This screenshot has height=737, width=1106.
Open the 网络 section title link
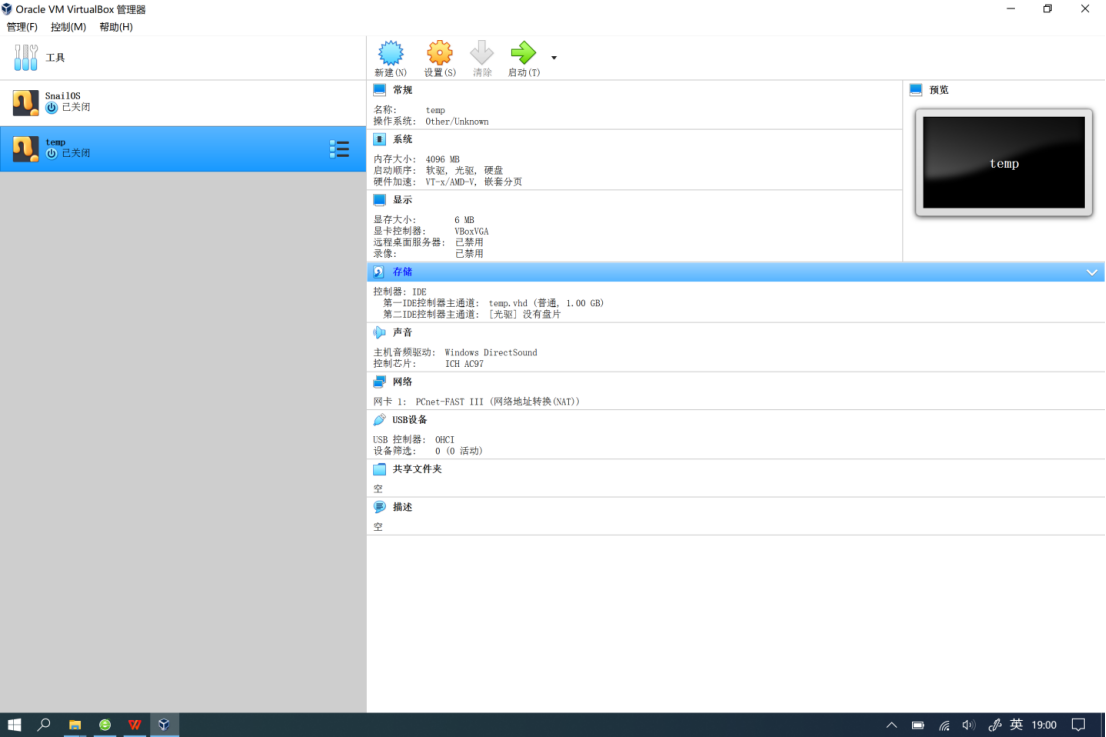[403, 382]
